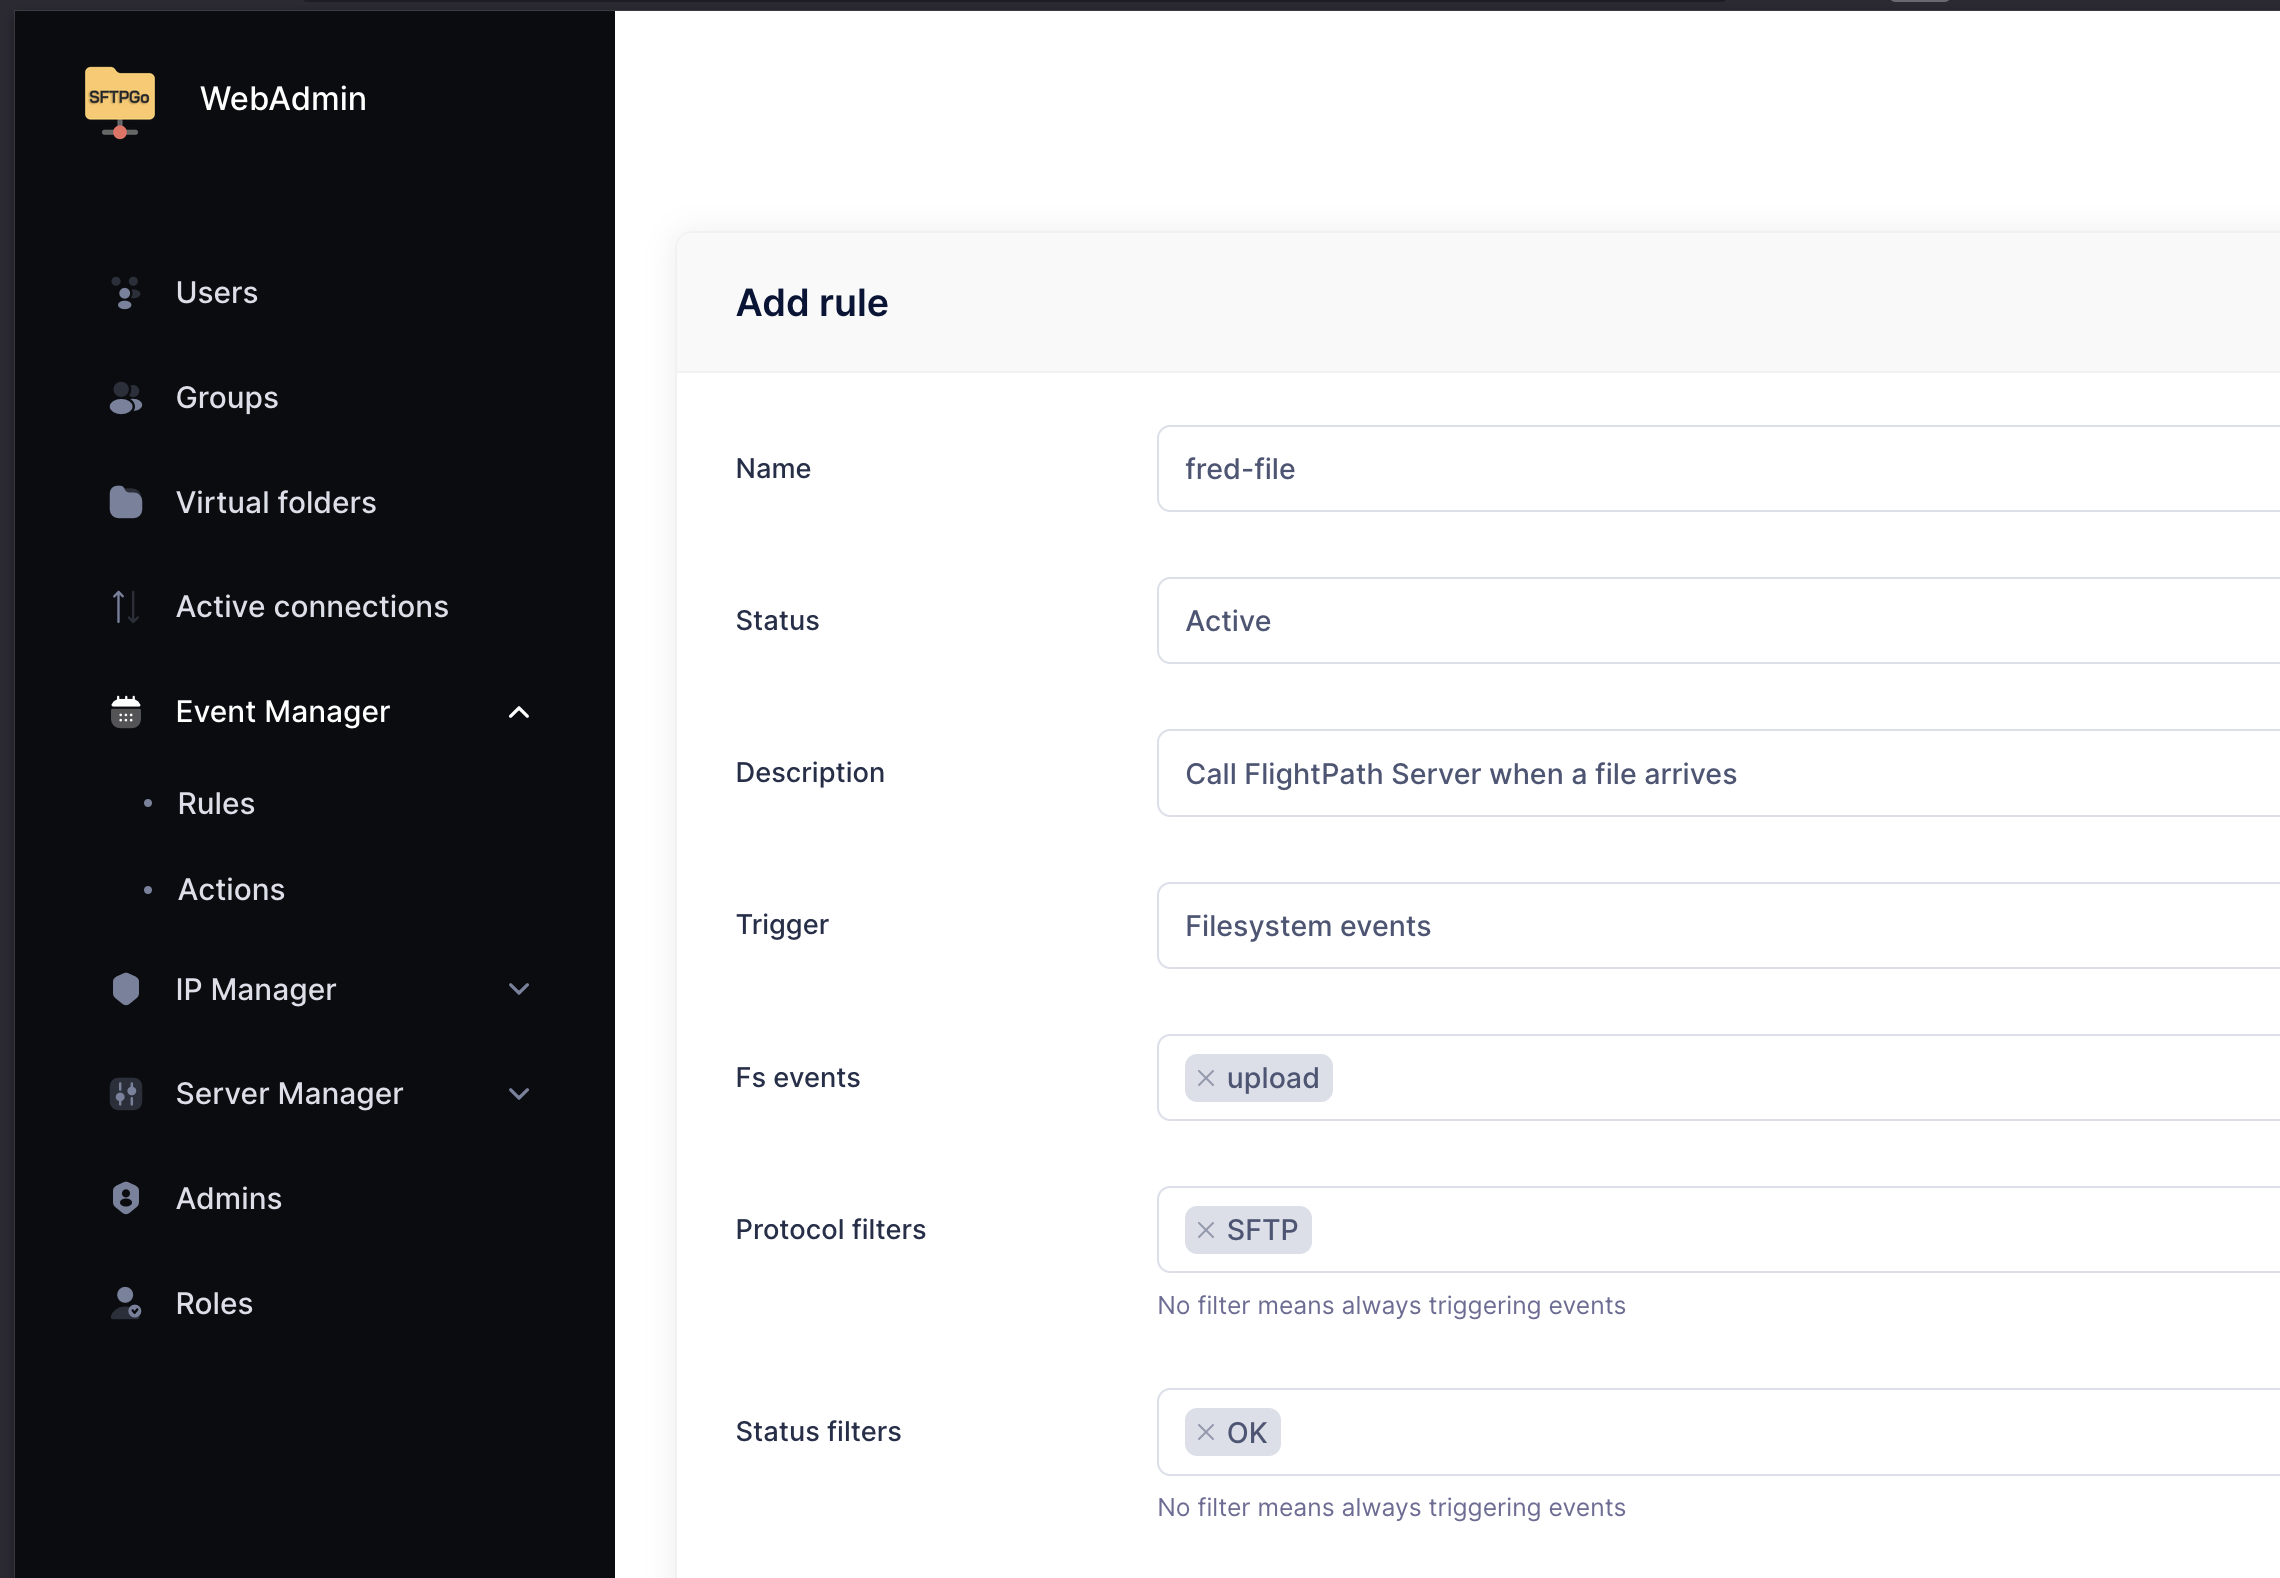Click the Virtual folders folder icon
Screen dimensions: 2280x1578
pyautogui.click(x=125, y=502)
